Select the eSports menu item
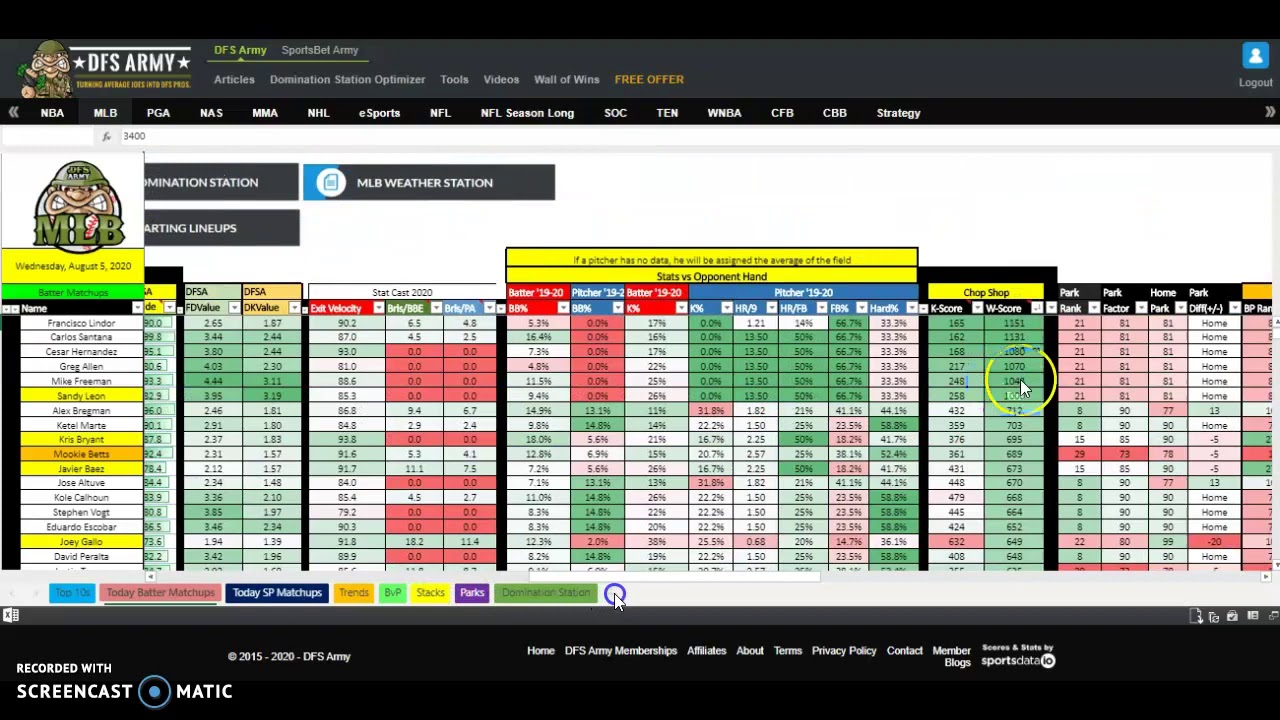The width and height of the screenshot is (1280, 720). click(x=379, y=113)
